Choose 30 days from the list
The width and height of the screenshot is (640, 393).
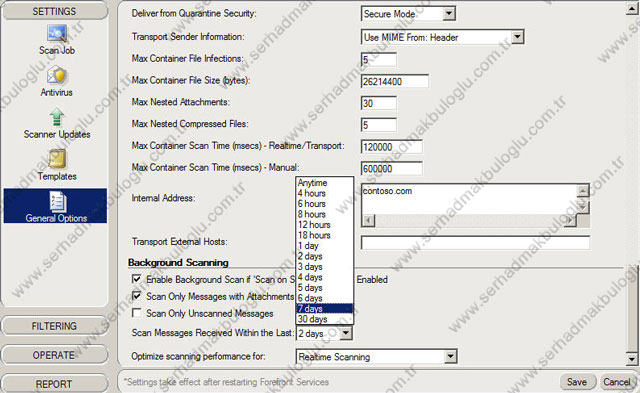(x=324, y=319)
